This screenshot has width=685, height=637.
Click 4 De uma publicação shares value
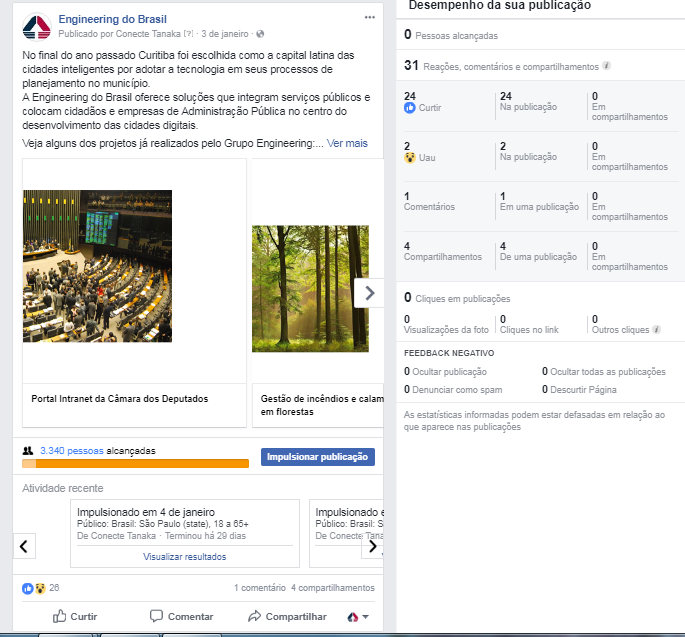tap(538, 252)
